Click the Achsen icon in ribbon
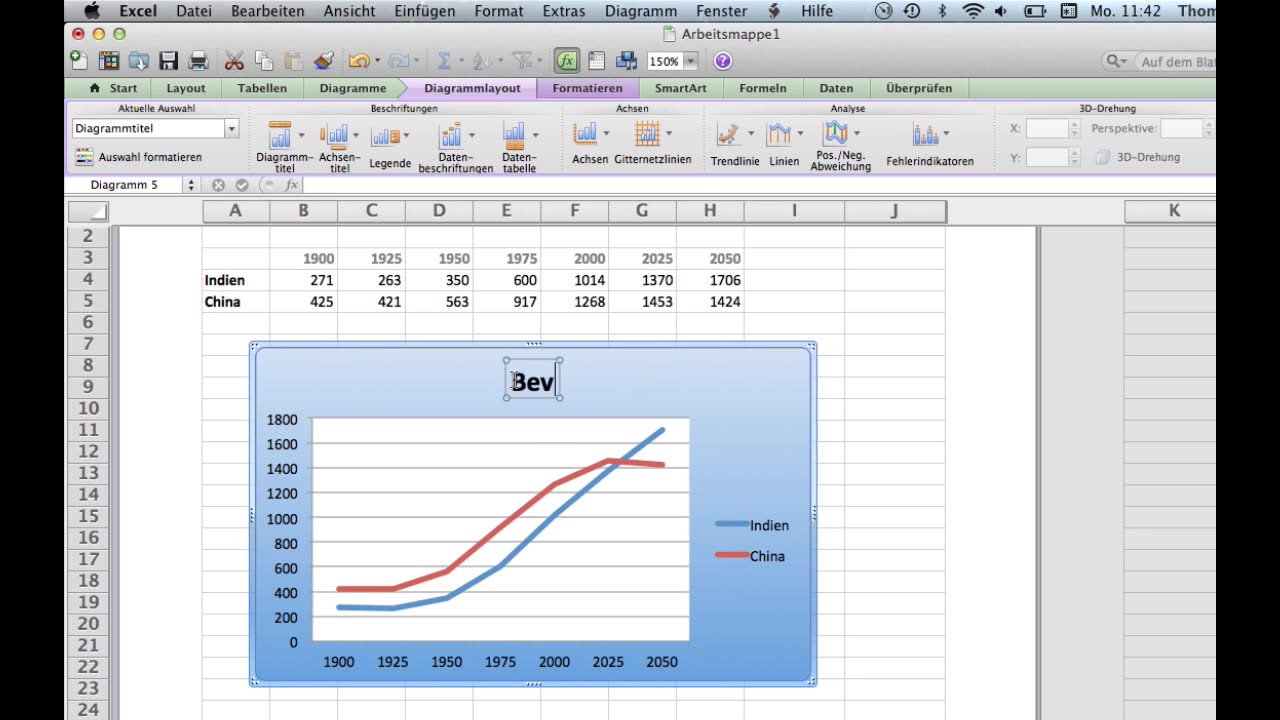This screenshot has width=1280, height=720. point(585,133)
